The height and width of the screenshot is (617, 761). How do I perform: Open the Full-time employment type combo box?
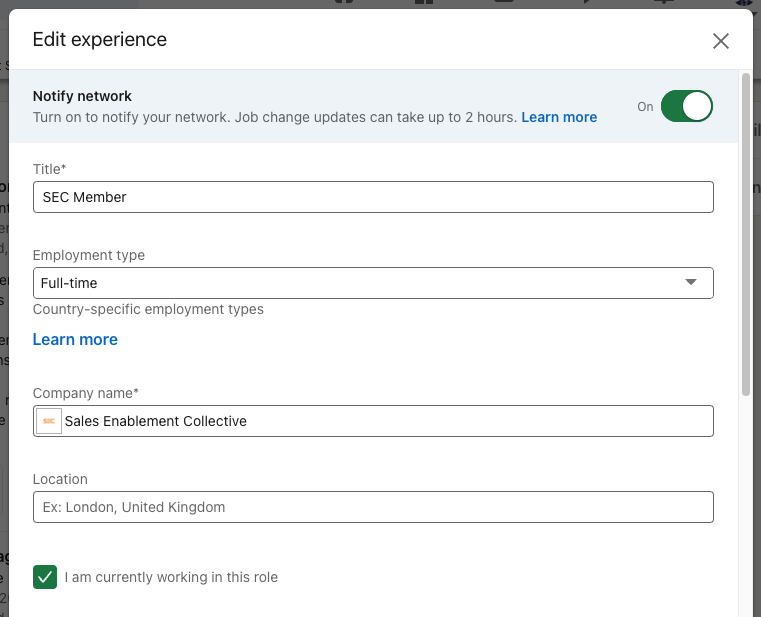[360, 283]
